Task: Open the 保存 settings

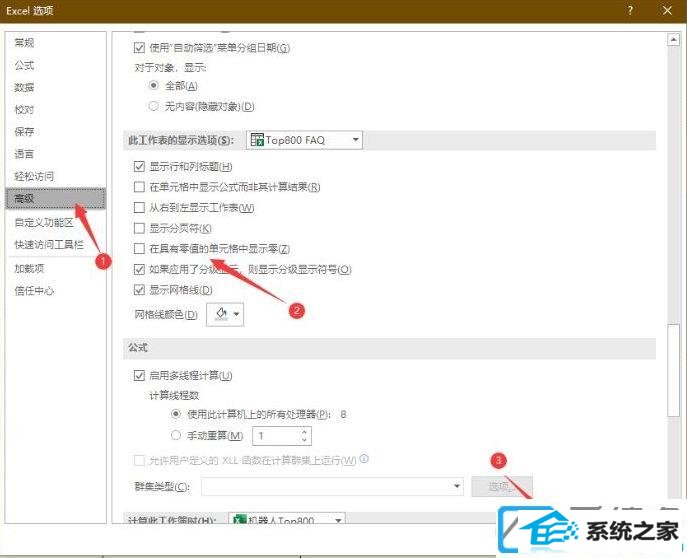Action: coord(24,131)
